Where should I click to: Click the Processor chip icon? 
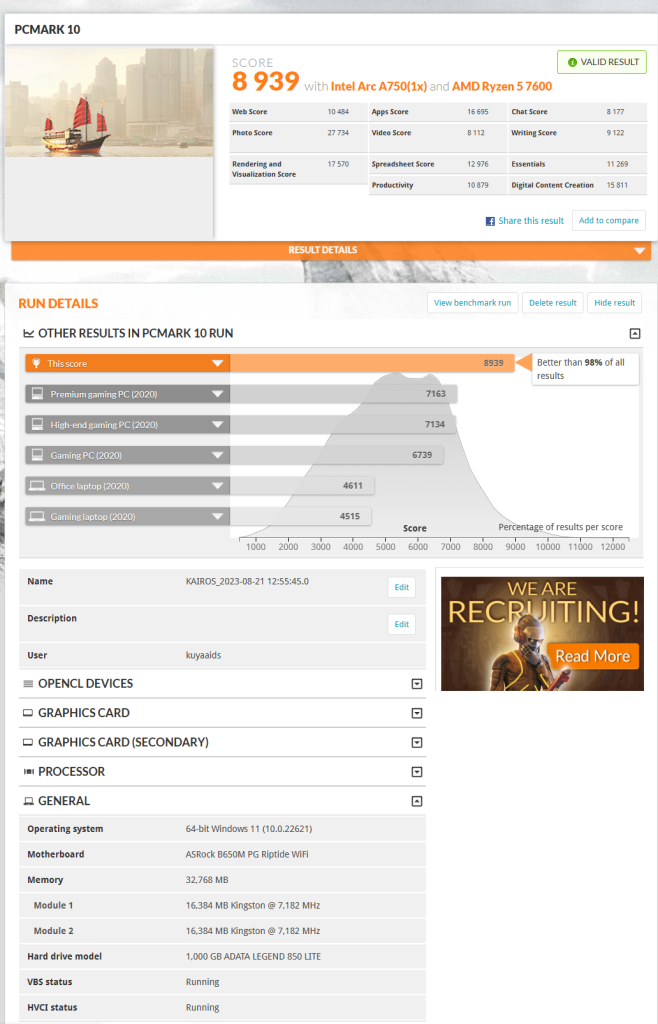(29, 772)
